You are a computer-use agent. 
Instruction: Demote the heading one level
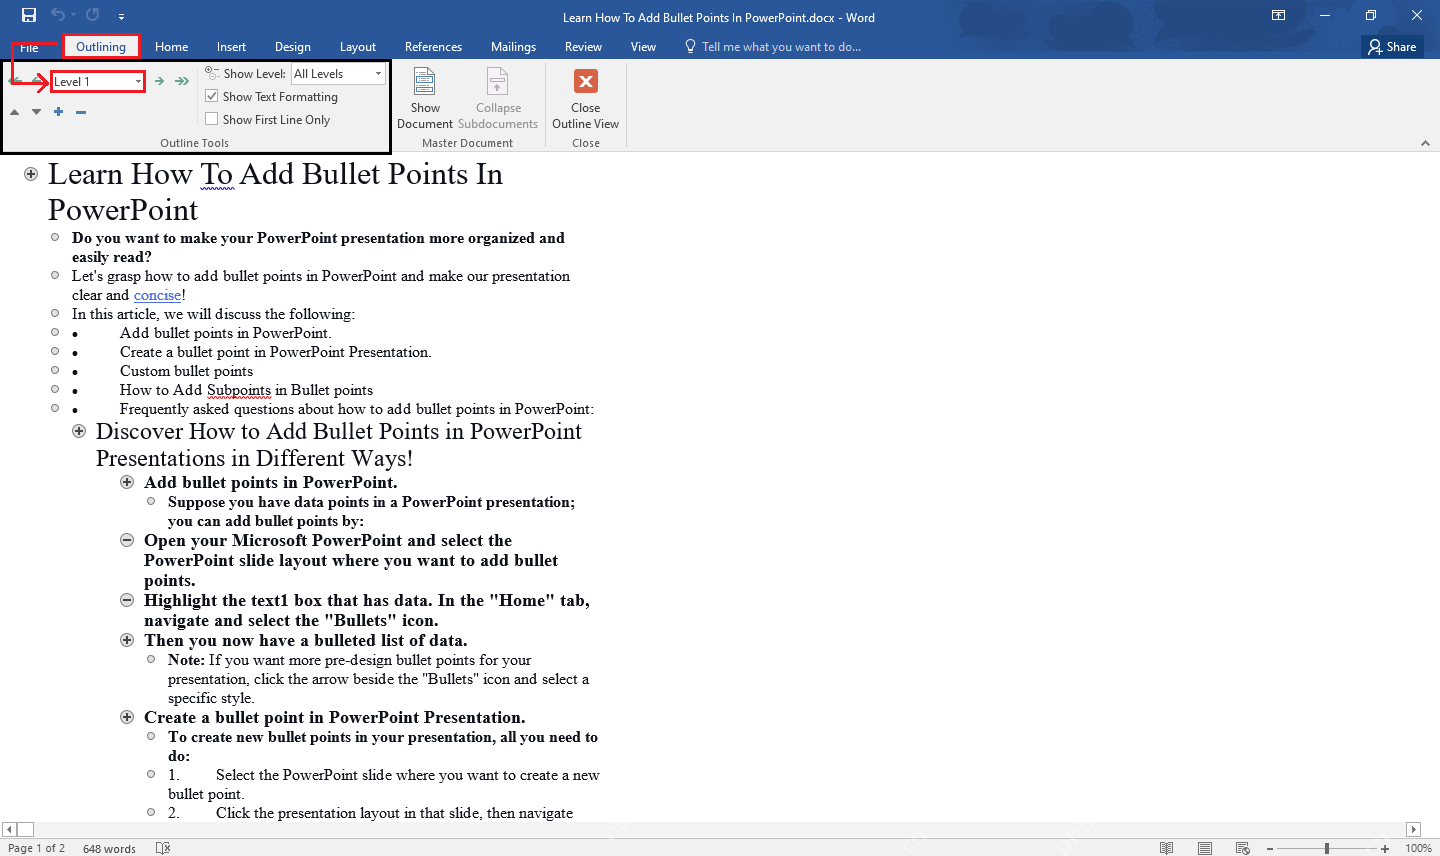tap(159, 81)
